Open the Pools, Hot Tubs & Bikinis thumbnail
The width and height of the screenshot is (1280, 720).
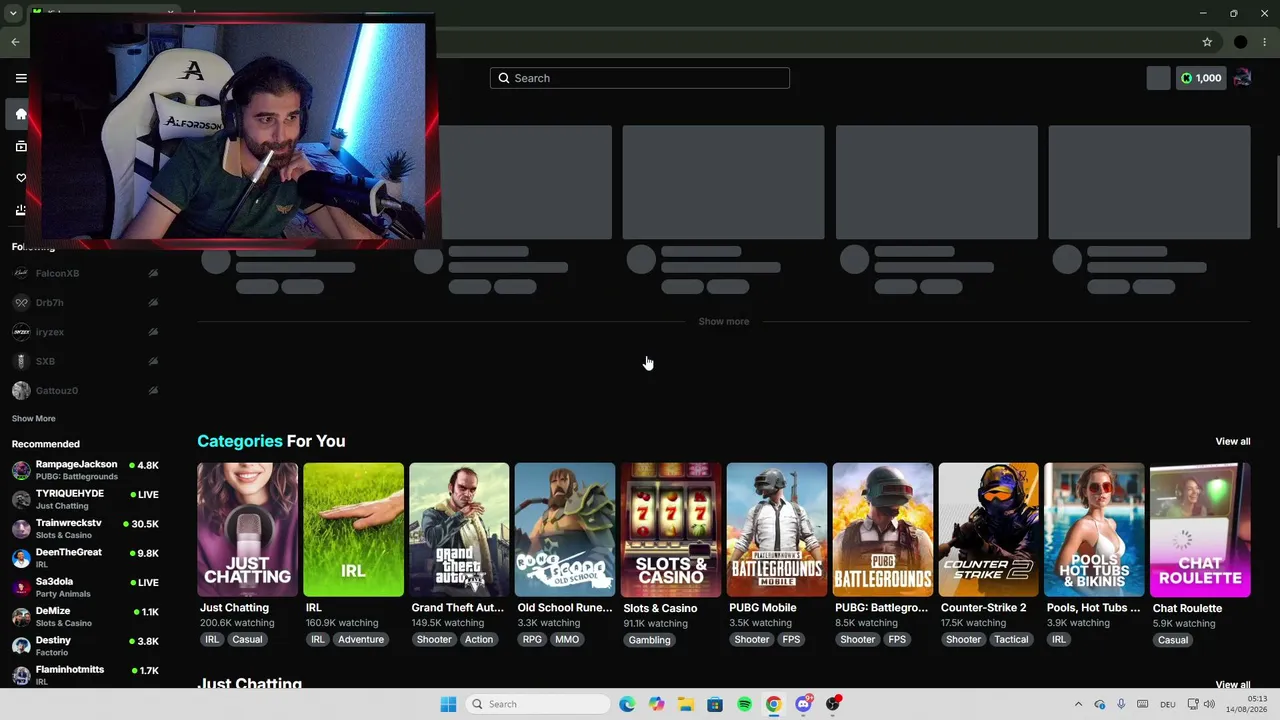coord(1095,530)
